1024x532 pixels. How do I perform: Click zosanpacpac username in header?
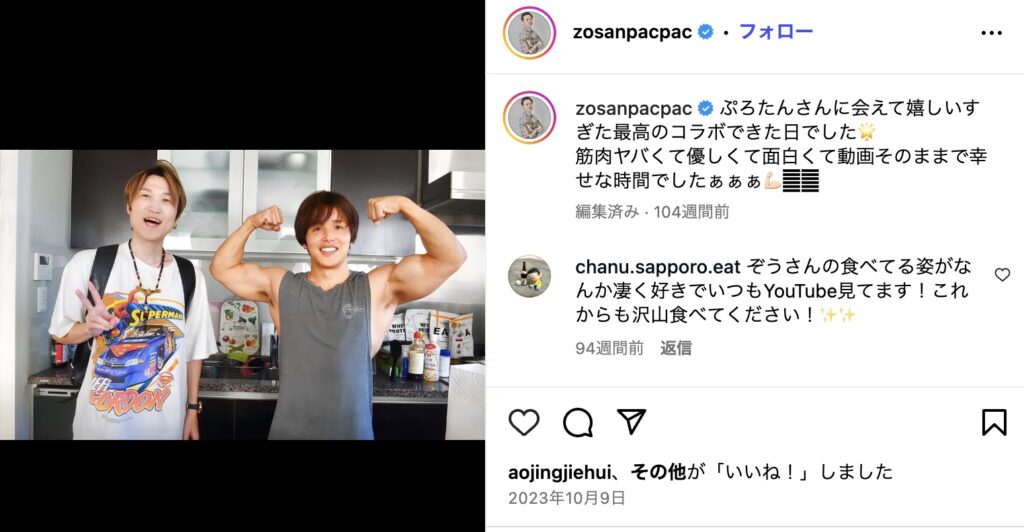point(632,32)
